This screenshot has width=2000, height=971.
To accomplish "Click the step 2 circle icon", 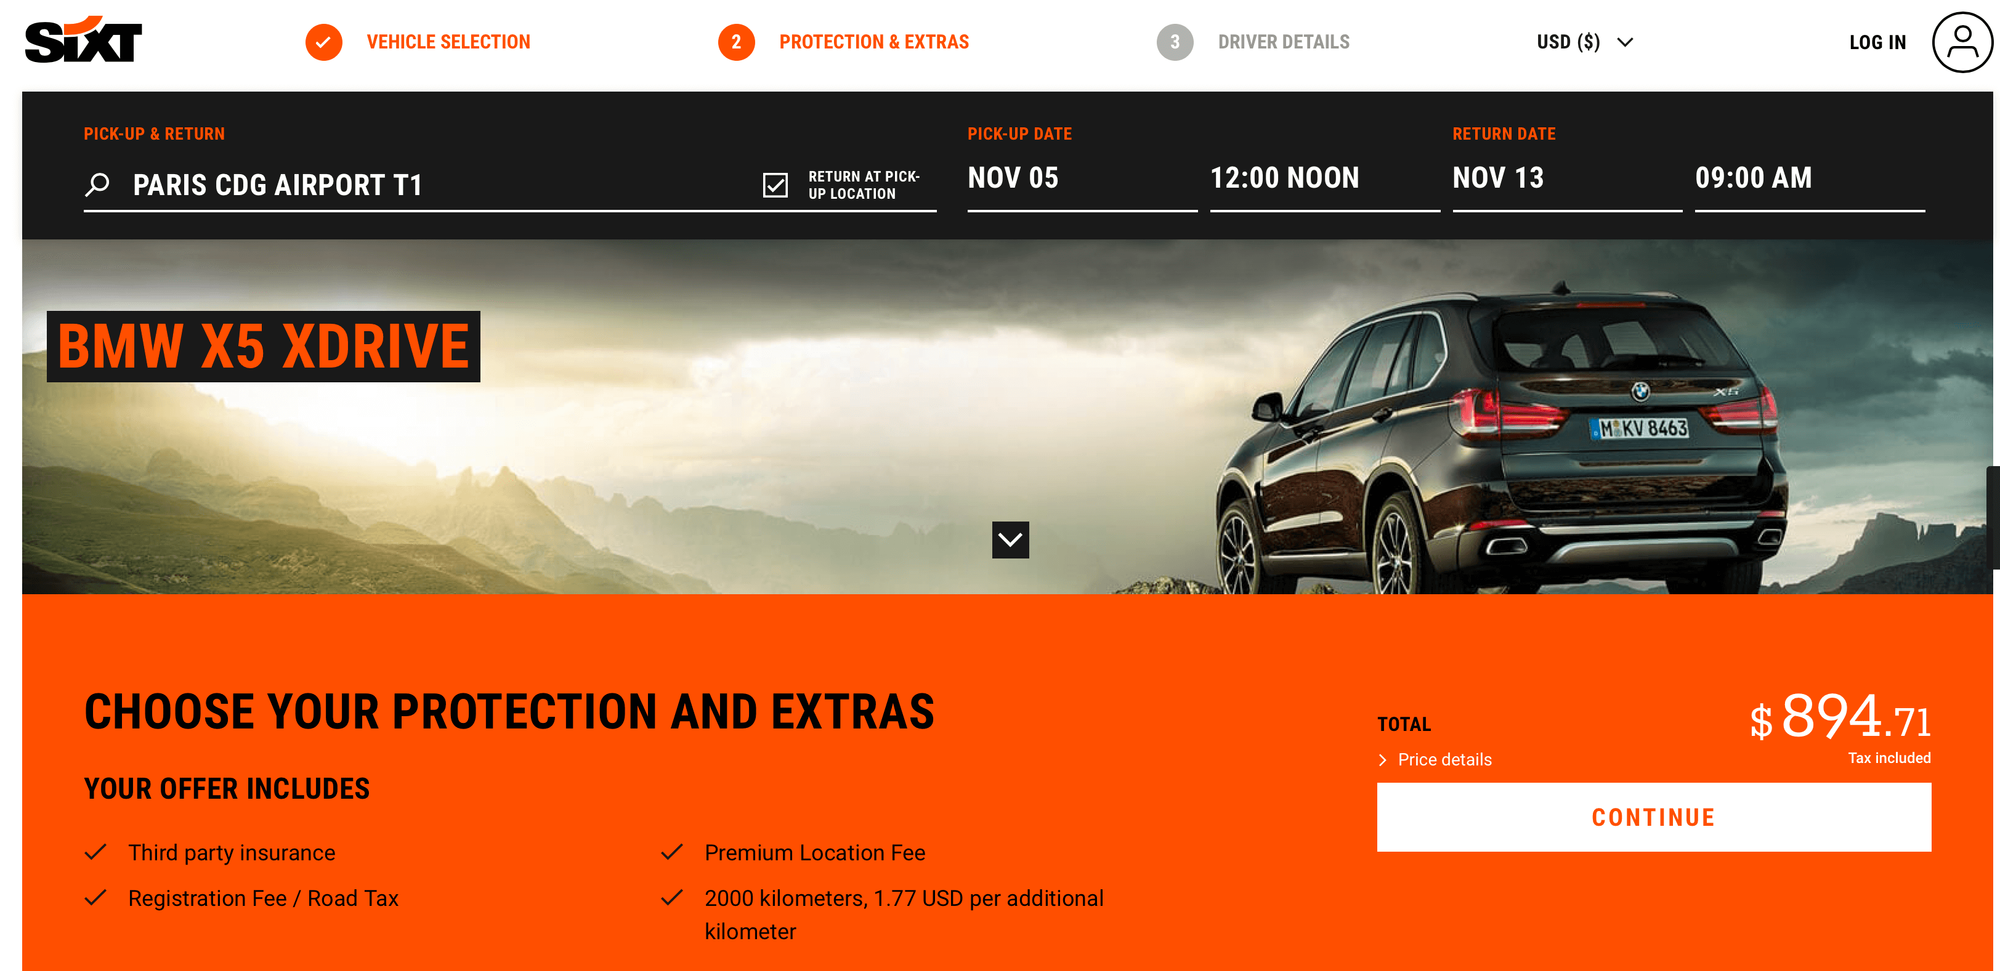I will click(736, 42).
